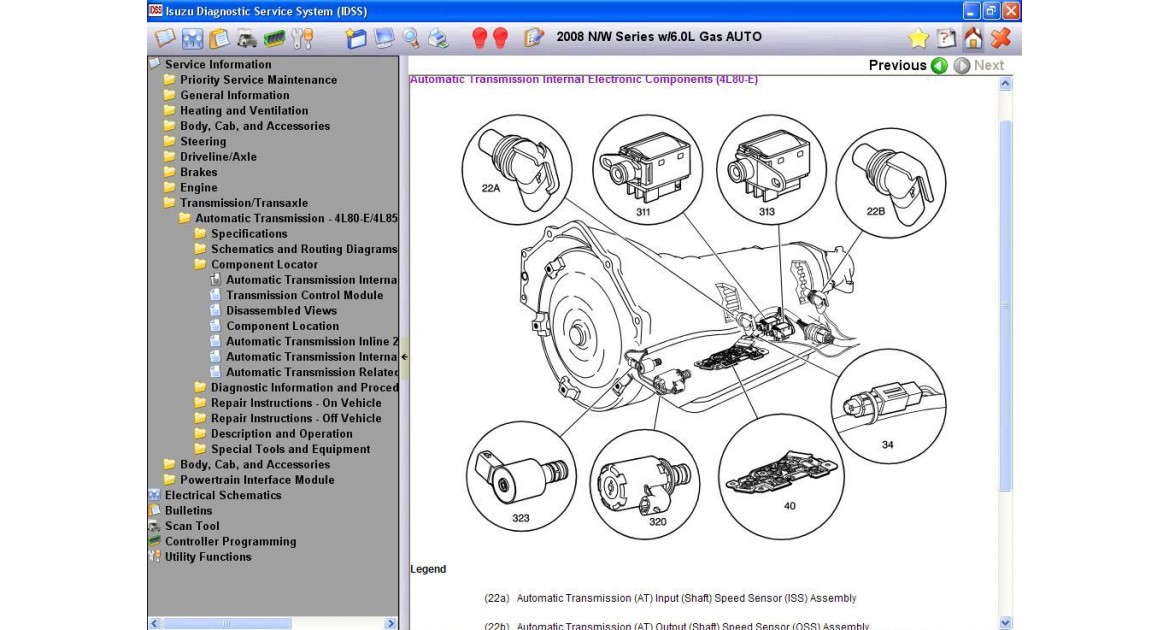Click the gray Next arrow icon
1170x630 pixels.
coord(962,66)
